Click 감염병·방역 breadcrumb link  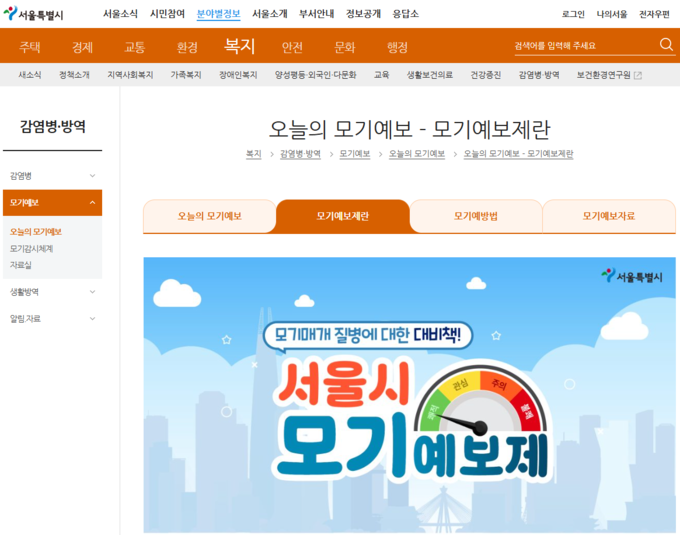coord(300,154)
